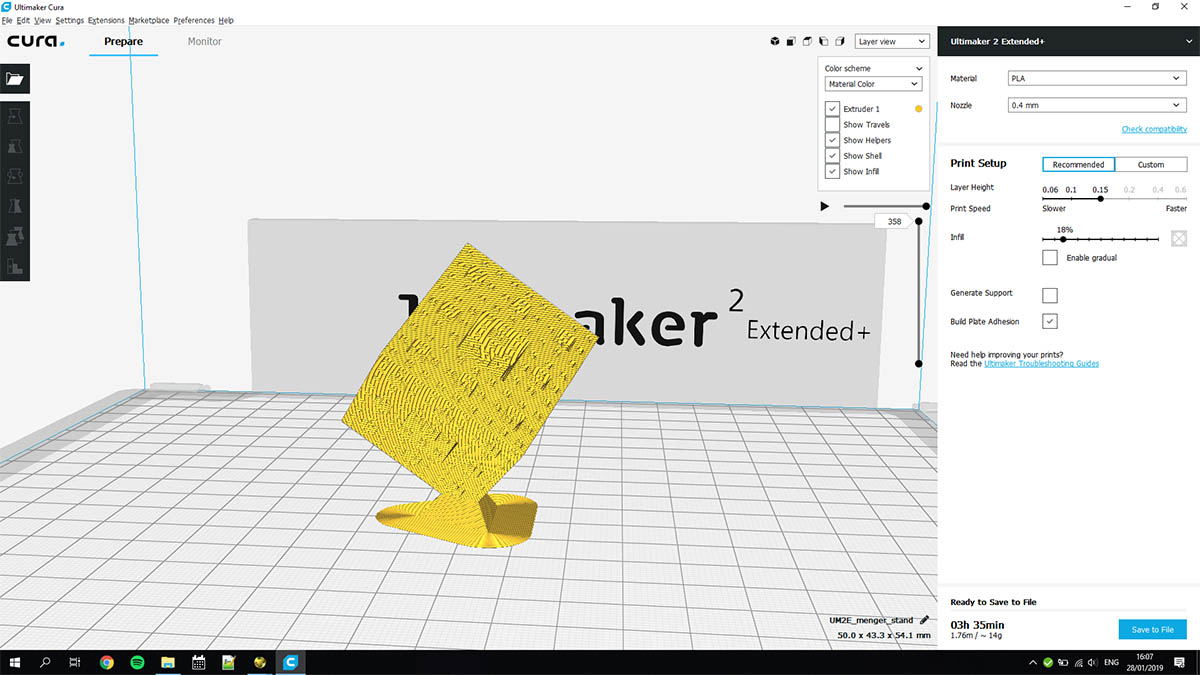
Task: Switch to right side camera view icon
Action: click(x=840, y=42)
